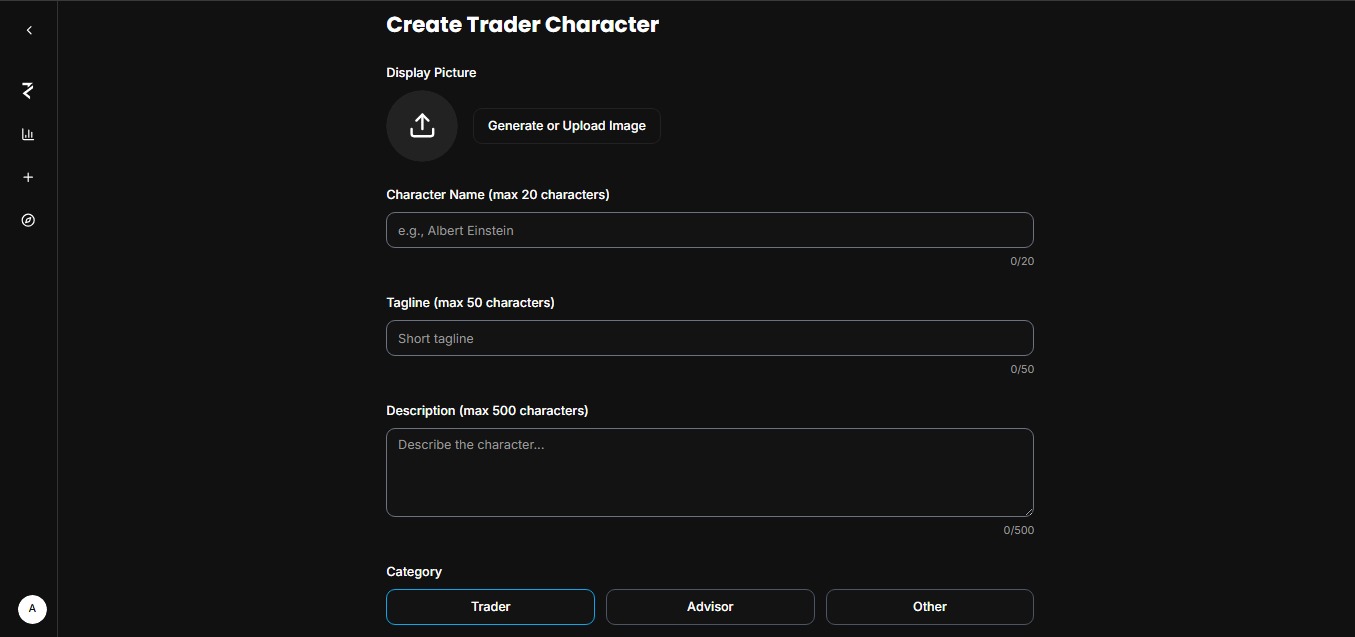
Task: Select the Advisor category
Action: coord(709,606)
